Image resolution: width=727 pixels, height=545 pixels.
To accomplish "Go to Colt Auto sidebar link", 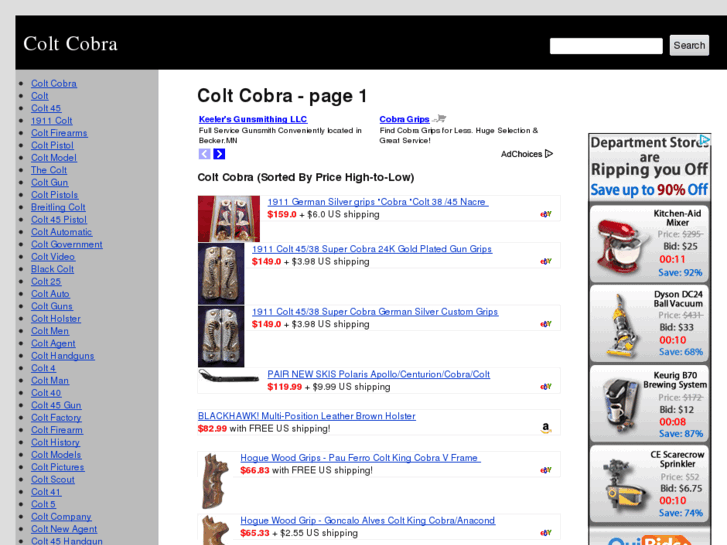I will pyautogui.click(x=50, y=294).
